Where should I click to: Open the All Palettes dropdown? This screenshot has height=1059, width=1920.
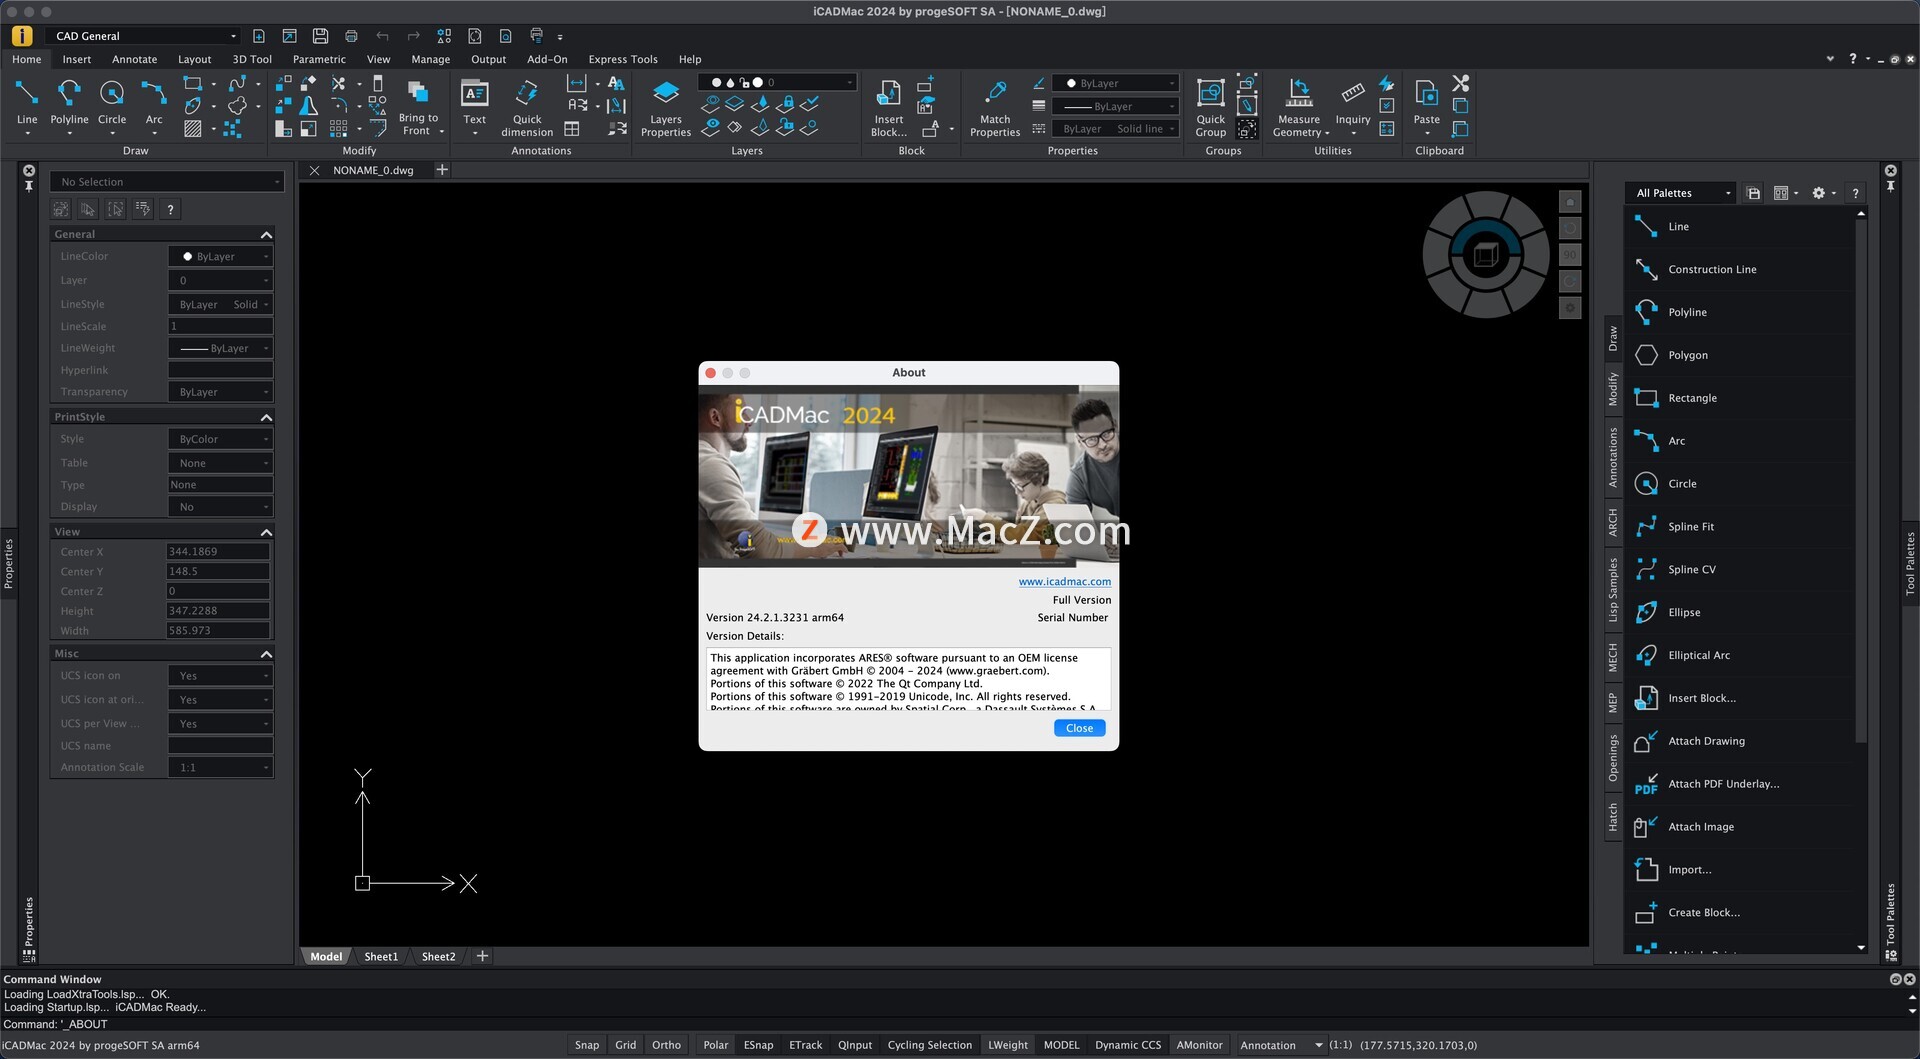1682,193
